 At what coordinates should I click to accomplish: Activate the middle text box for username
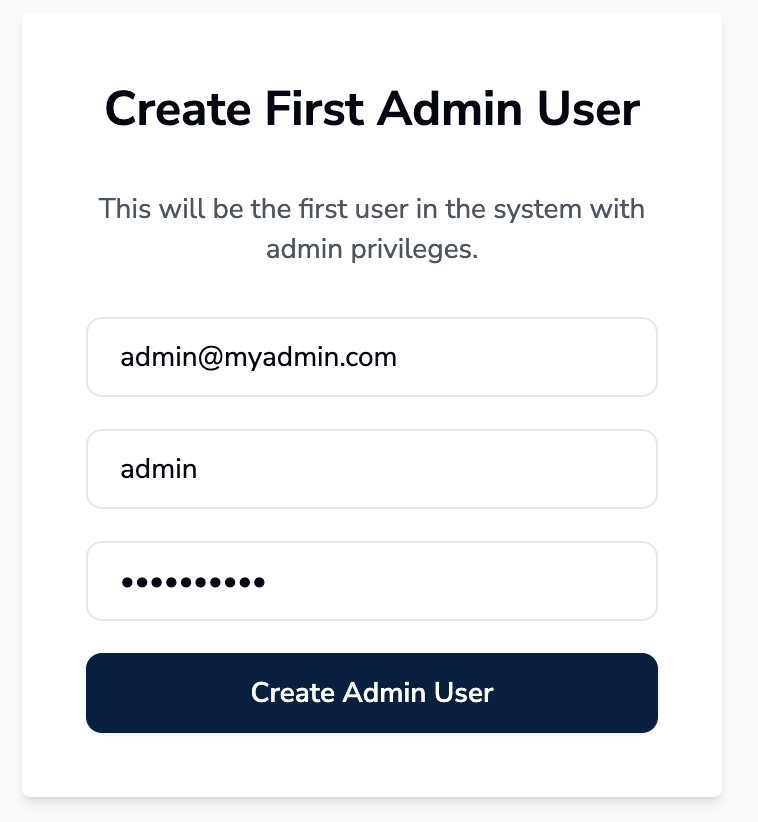371,469
